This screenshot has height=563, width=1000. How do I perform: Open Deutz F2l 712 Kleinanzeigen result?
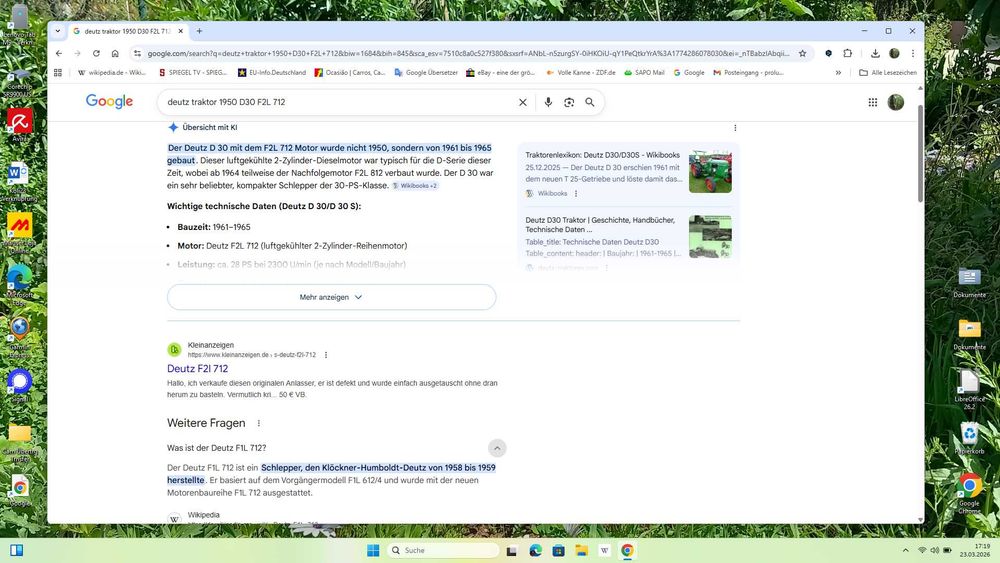coord(197,369)
